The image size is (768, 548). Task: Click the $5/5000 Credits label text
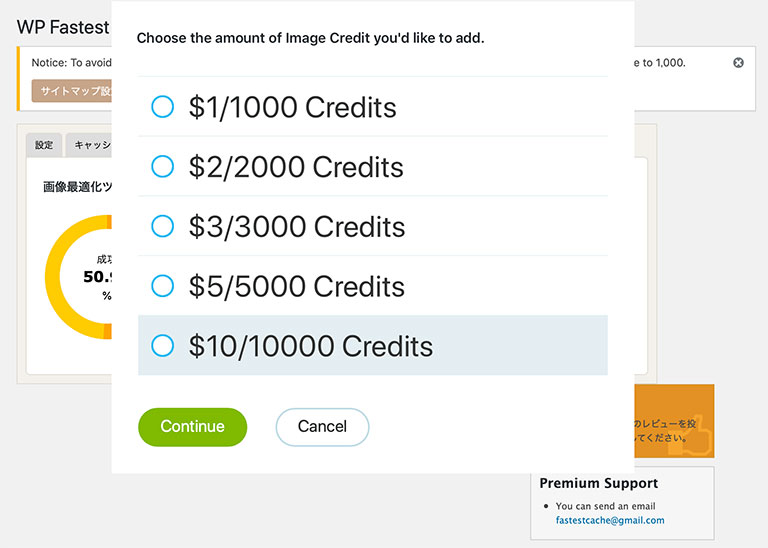click(297, 286)
